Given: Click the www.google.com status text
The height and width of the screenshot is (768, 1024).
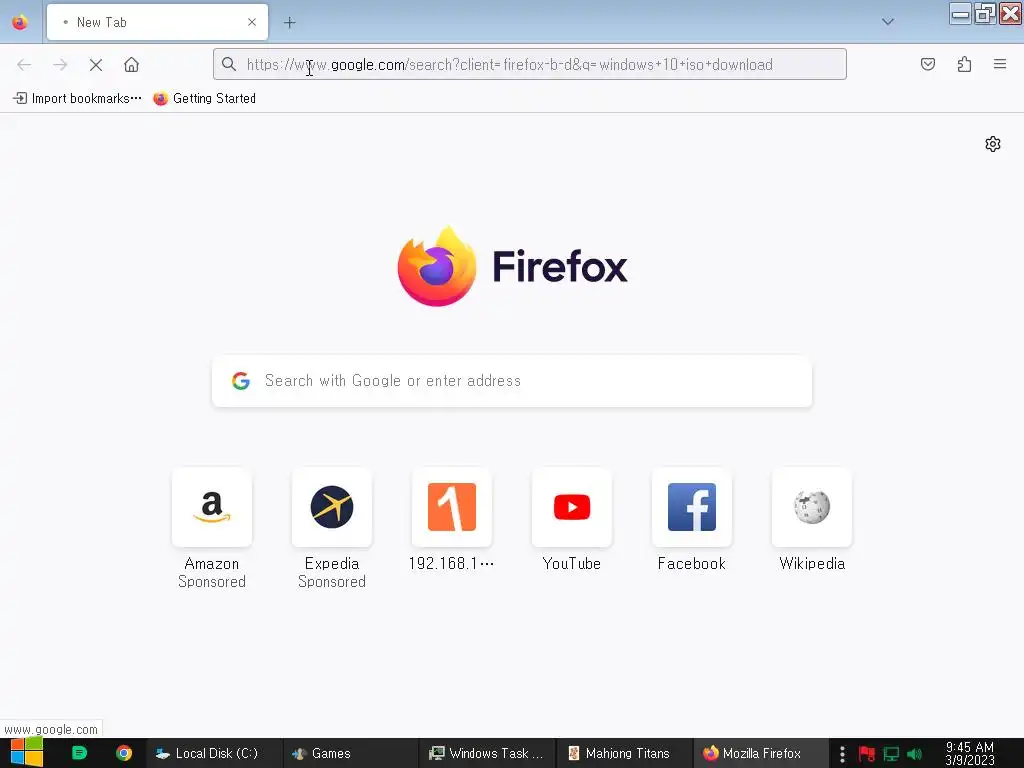Looking at the screenshot, I should tap(51, 729).
